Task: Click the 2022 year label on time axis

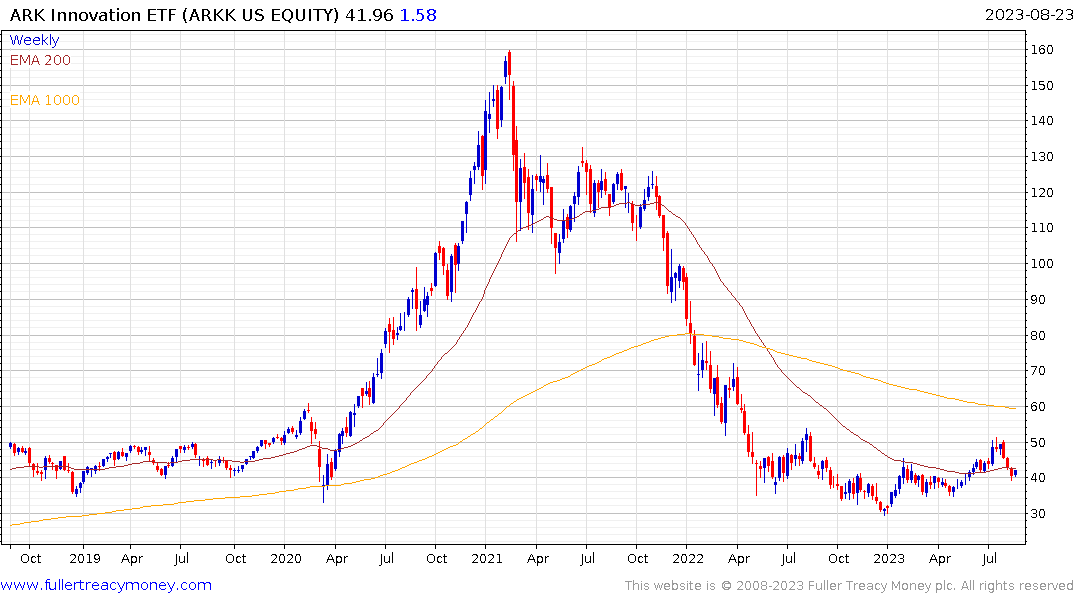Action: click(x=688, y=558)
